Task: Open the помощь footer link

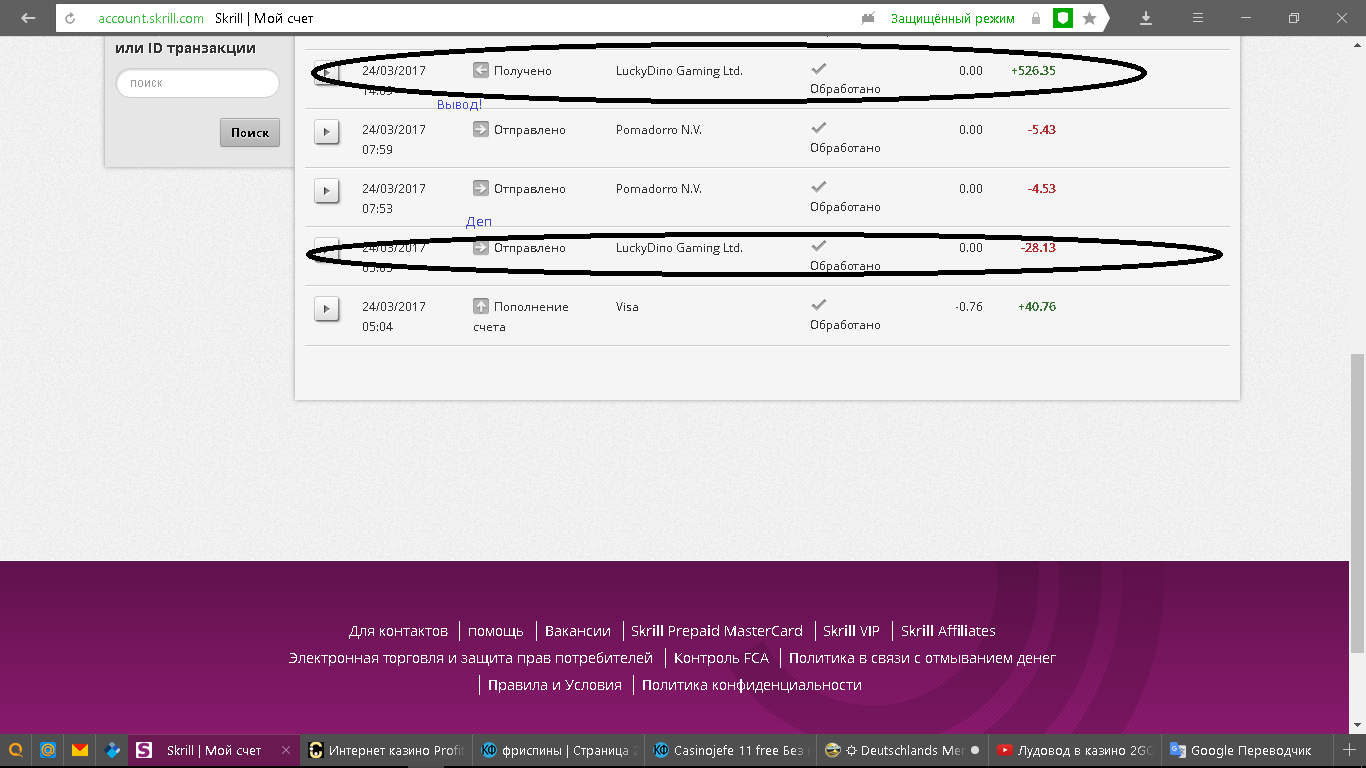Action: (x=496, y=631)
